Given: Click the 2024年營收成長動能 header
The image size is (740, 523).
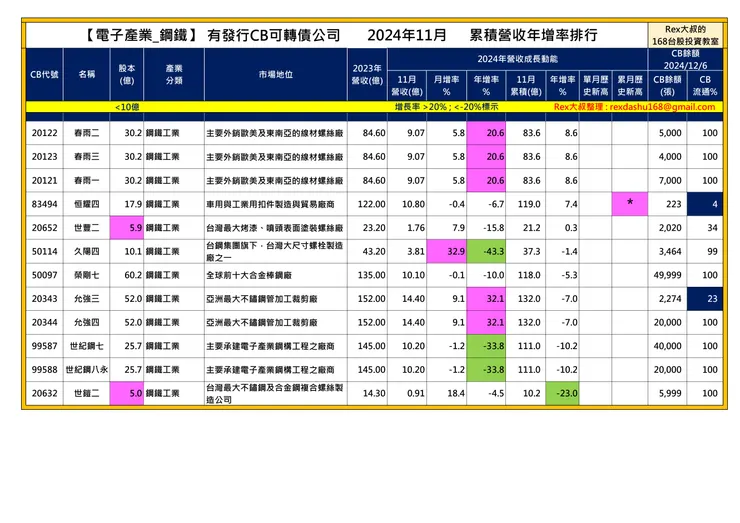Looking at the screenshot, I should click(517, 59).
